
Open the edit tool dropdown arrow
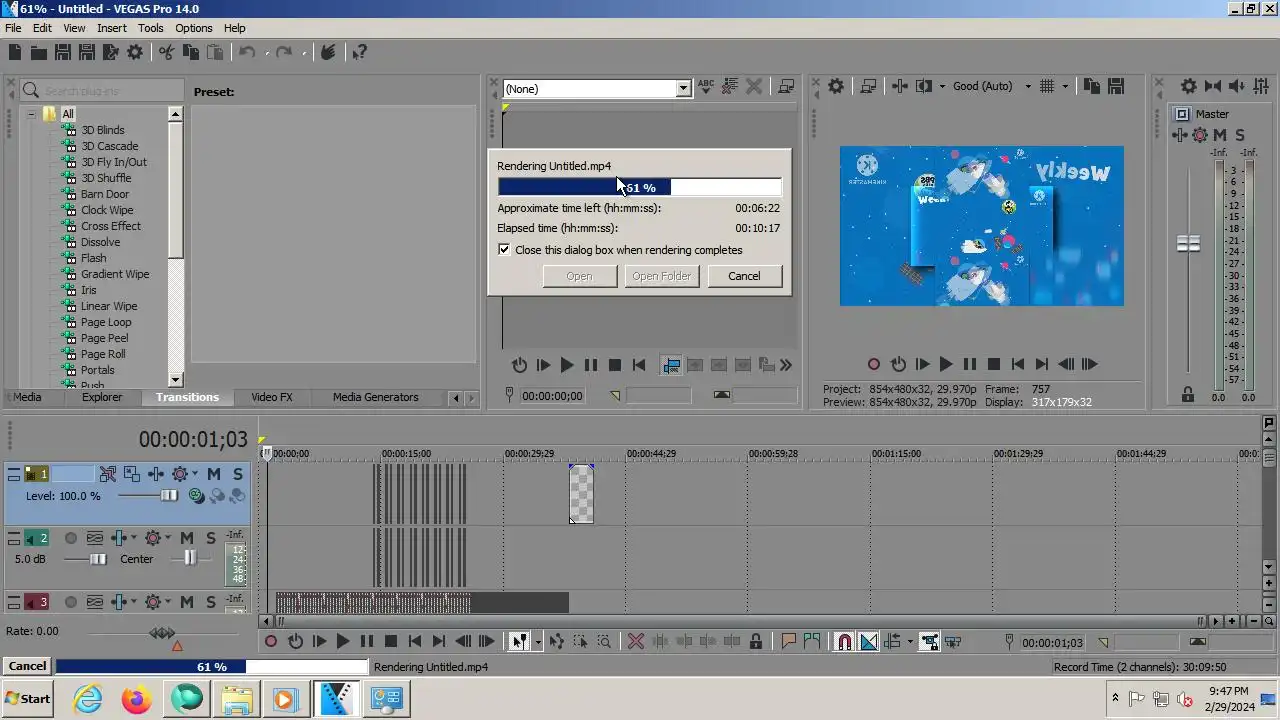coord(538,642)
